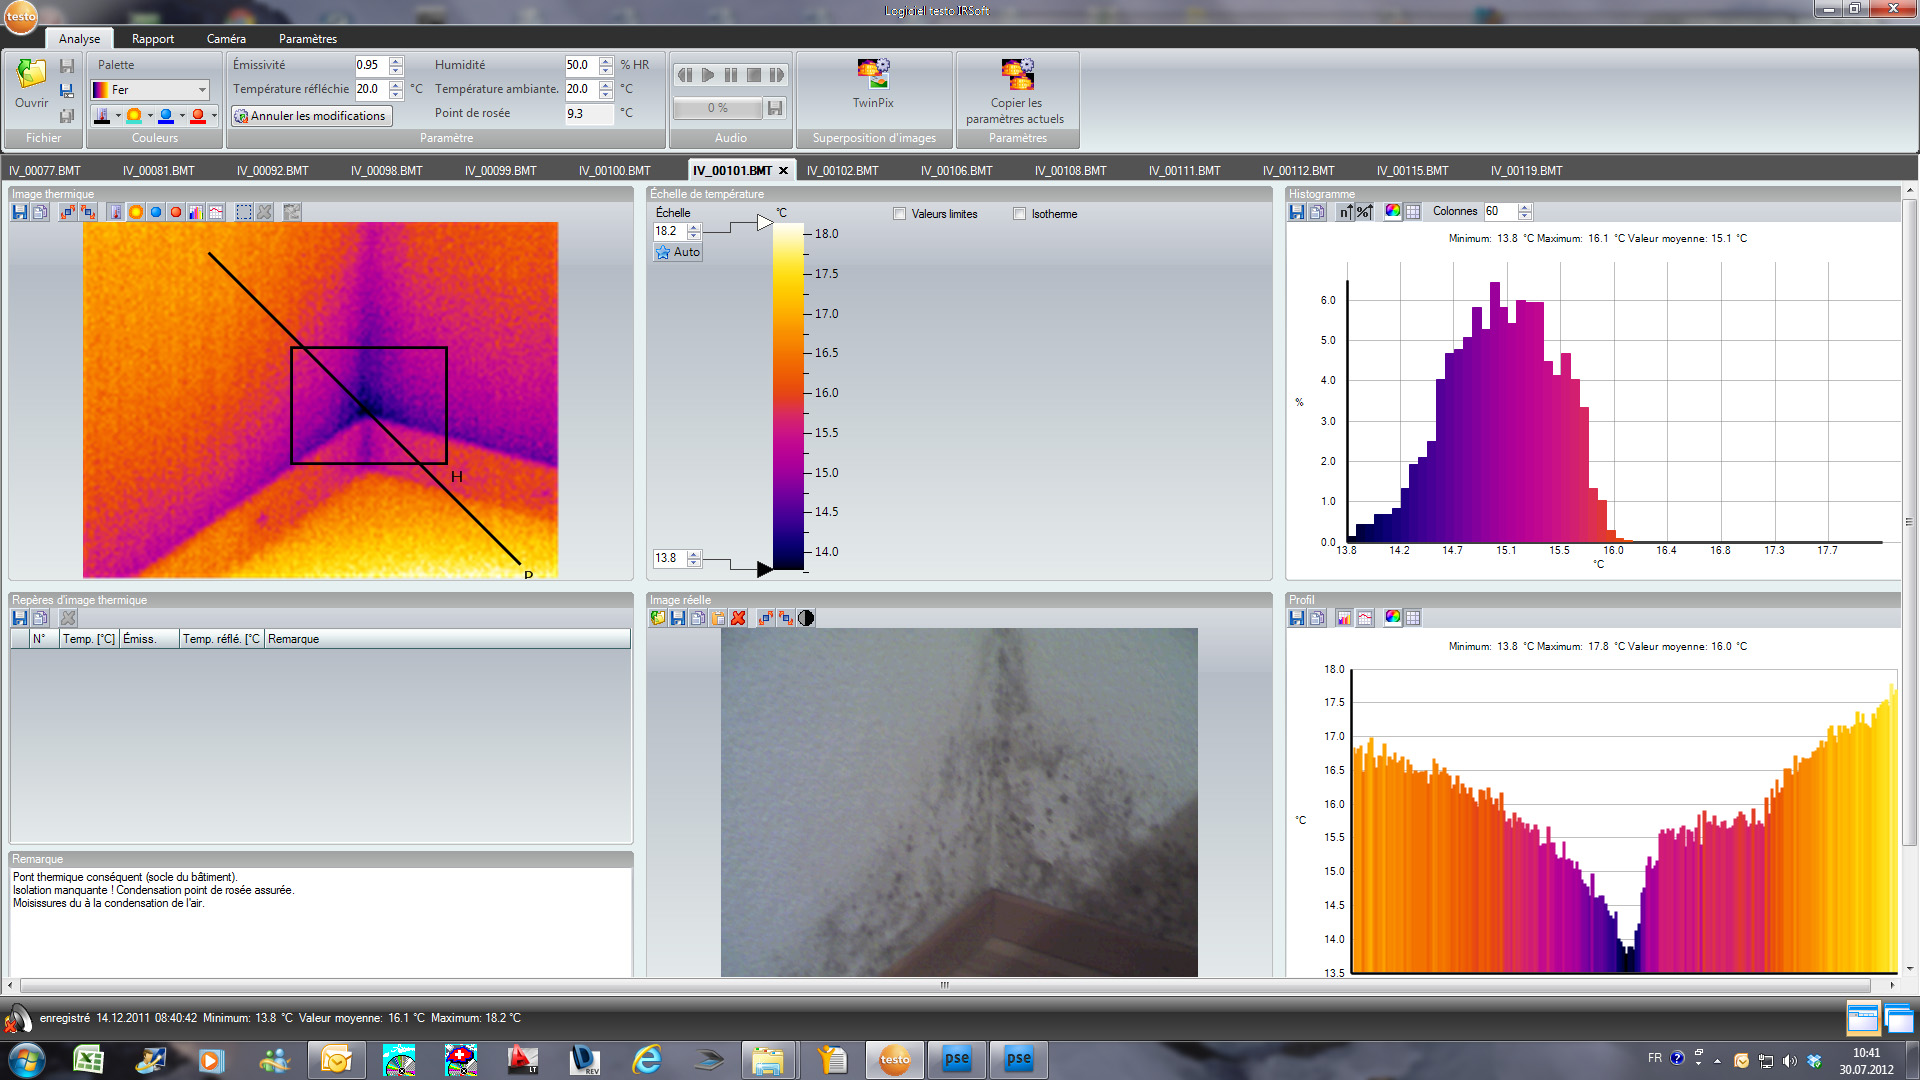This screenshot has height=1080, width=1920.
Task: Save thermal image with disk icon
Action: [x=20, y=212]
